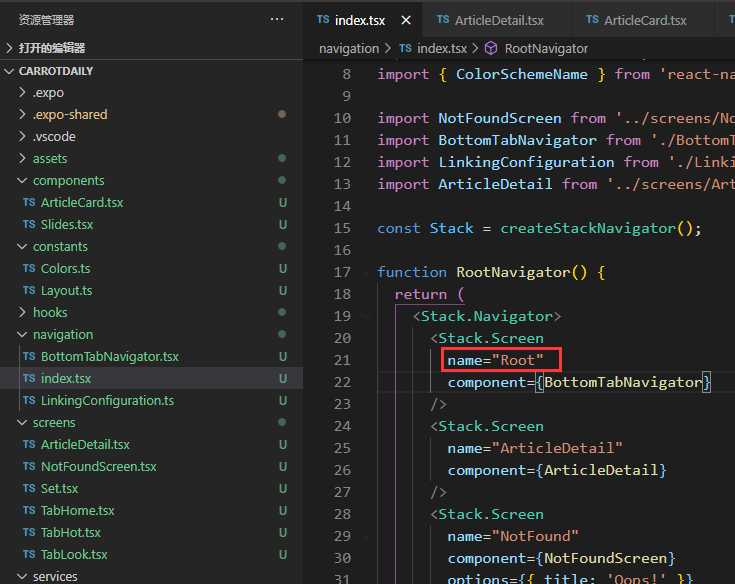The image size is (735, 584).
Task: Open BottomTabNavigator.tsx file
Action: [110, 357]
